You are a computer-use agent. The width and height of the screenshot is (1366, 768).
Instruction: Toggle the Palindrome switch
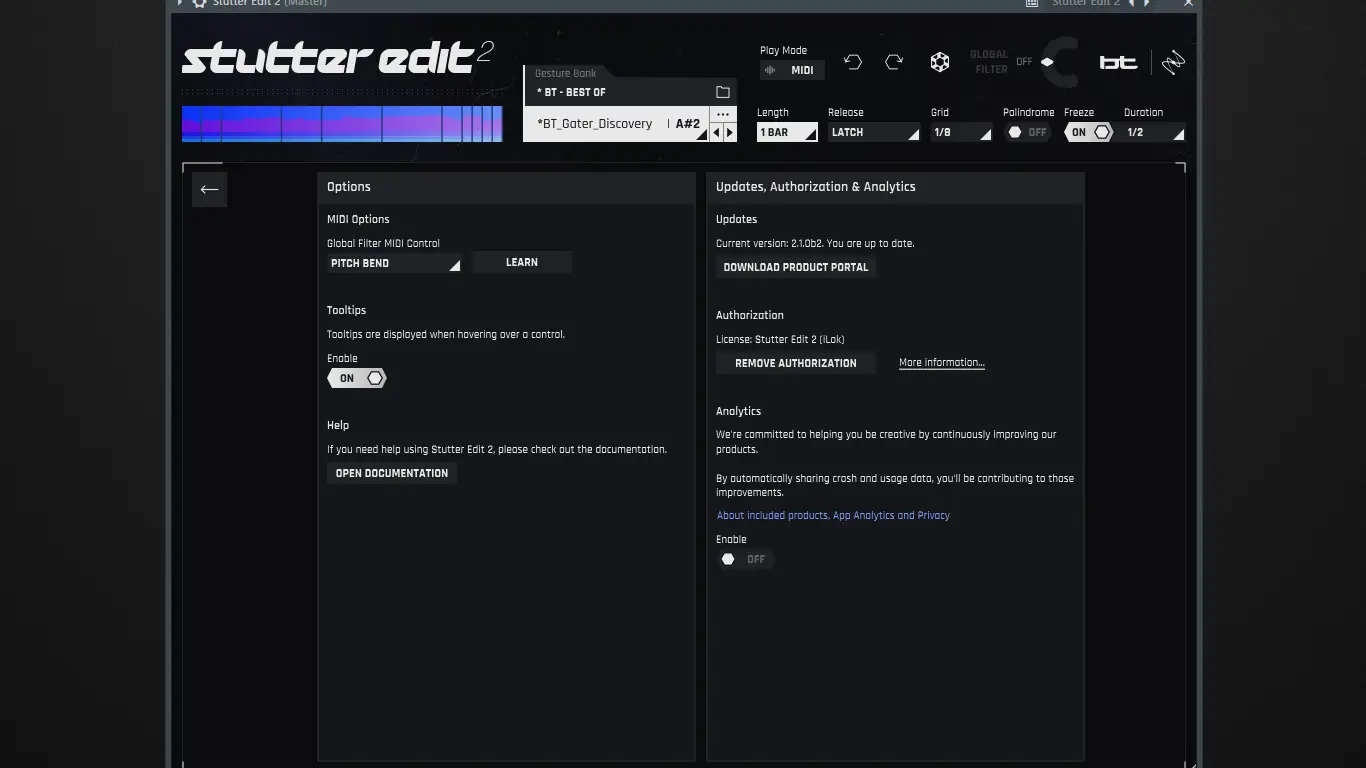click(x=1027, y=132)
